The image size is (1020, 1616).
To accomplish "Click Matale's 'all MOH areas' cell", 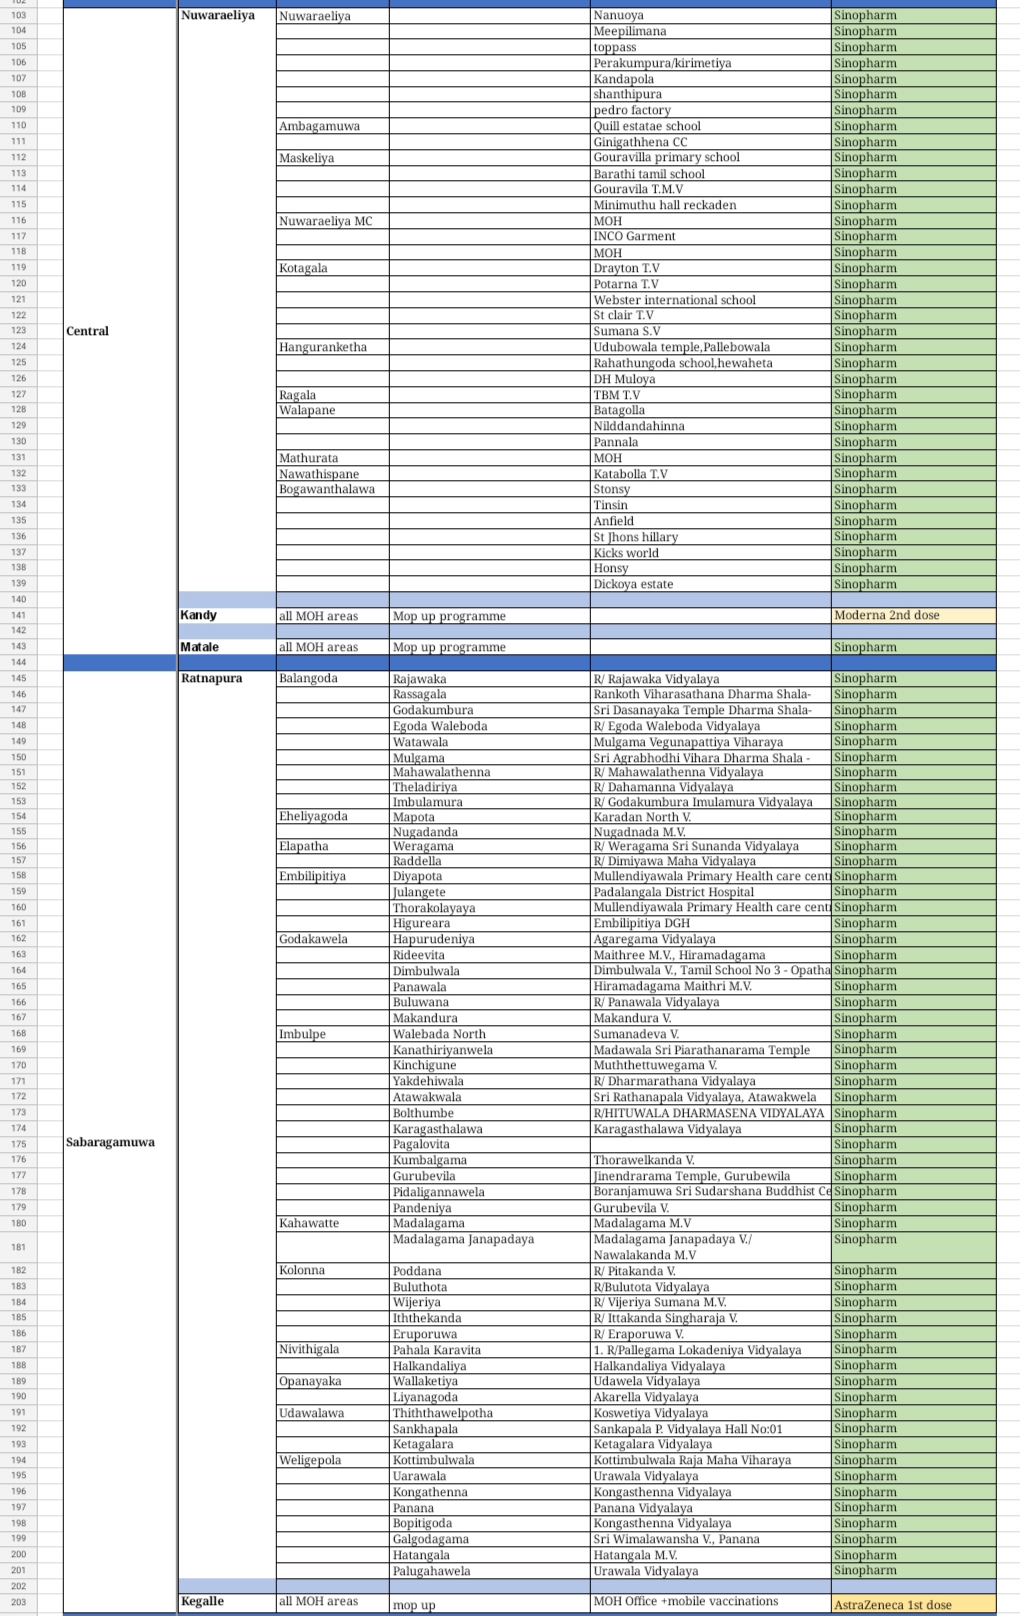I will (332, 647).
